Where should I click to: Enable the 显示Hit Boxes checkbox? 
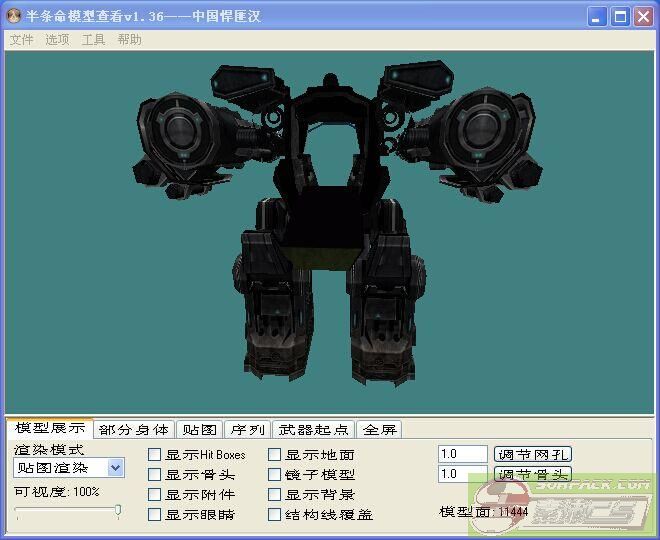[x=155, y=455]
